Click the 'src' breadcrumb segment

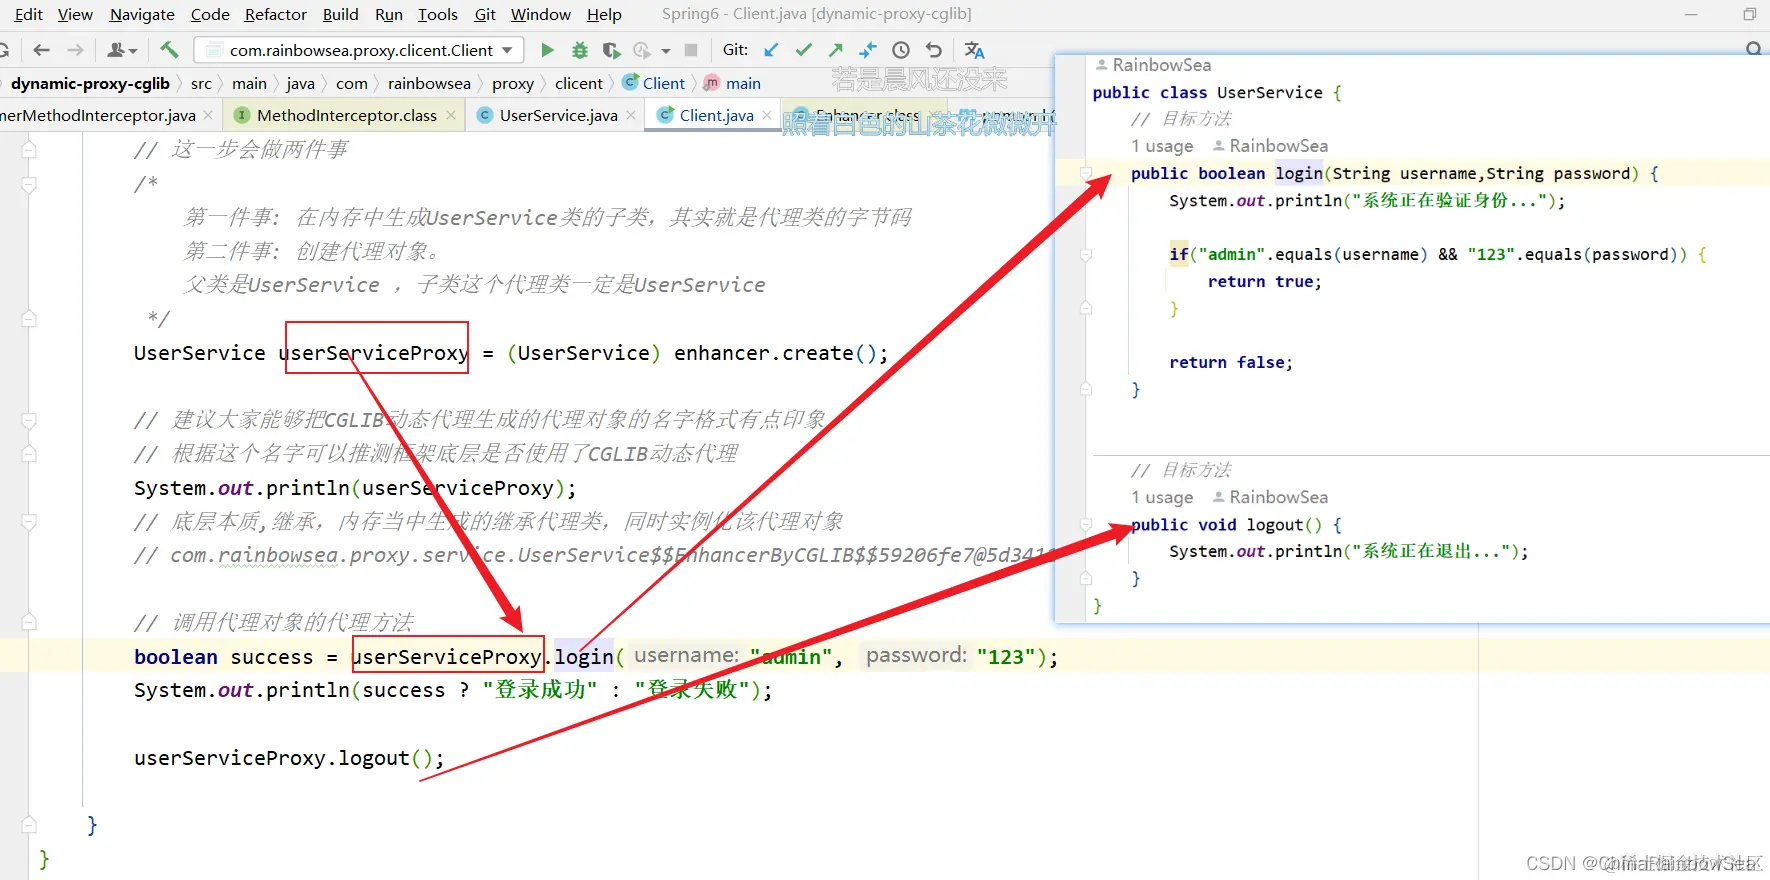point(201,83)
